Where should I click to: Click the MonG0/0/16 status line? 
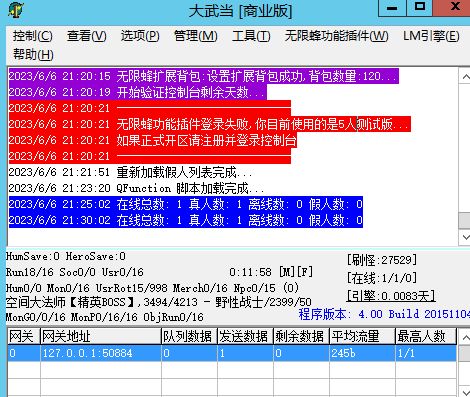[105, 317]
